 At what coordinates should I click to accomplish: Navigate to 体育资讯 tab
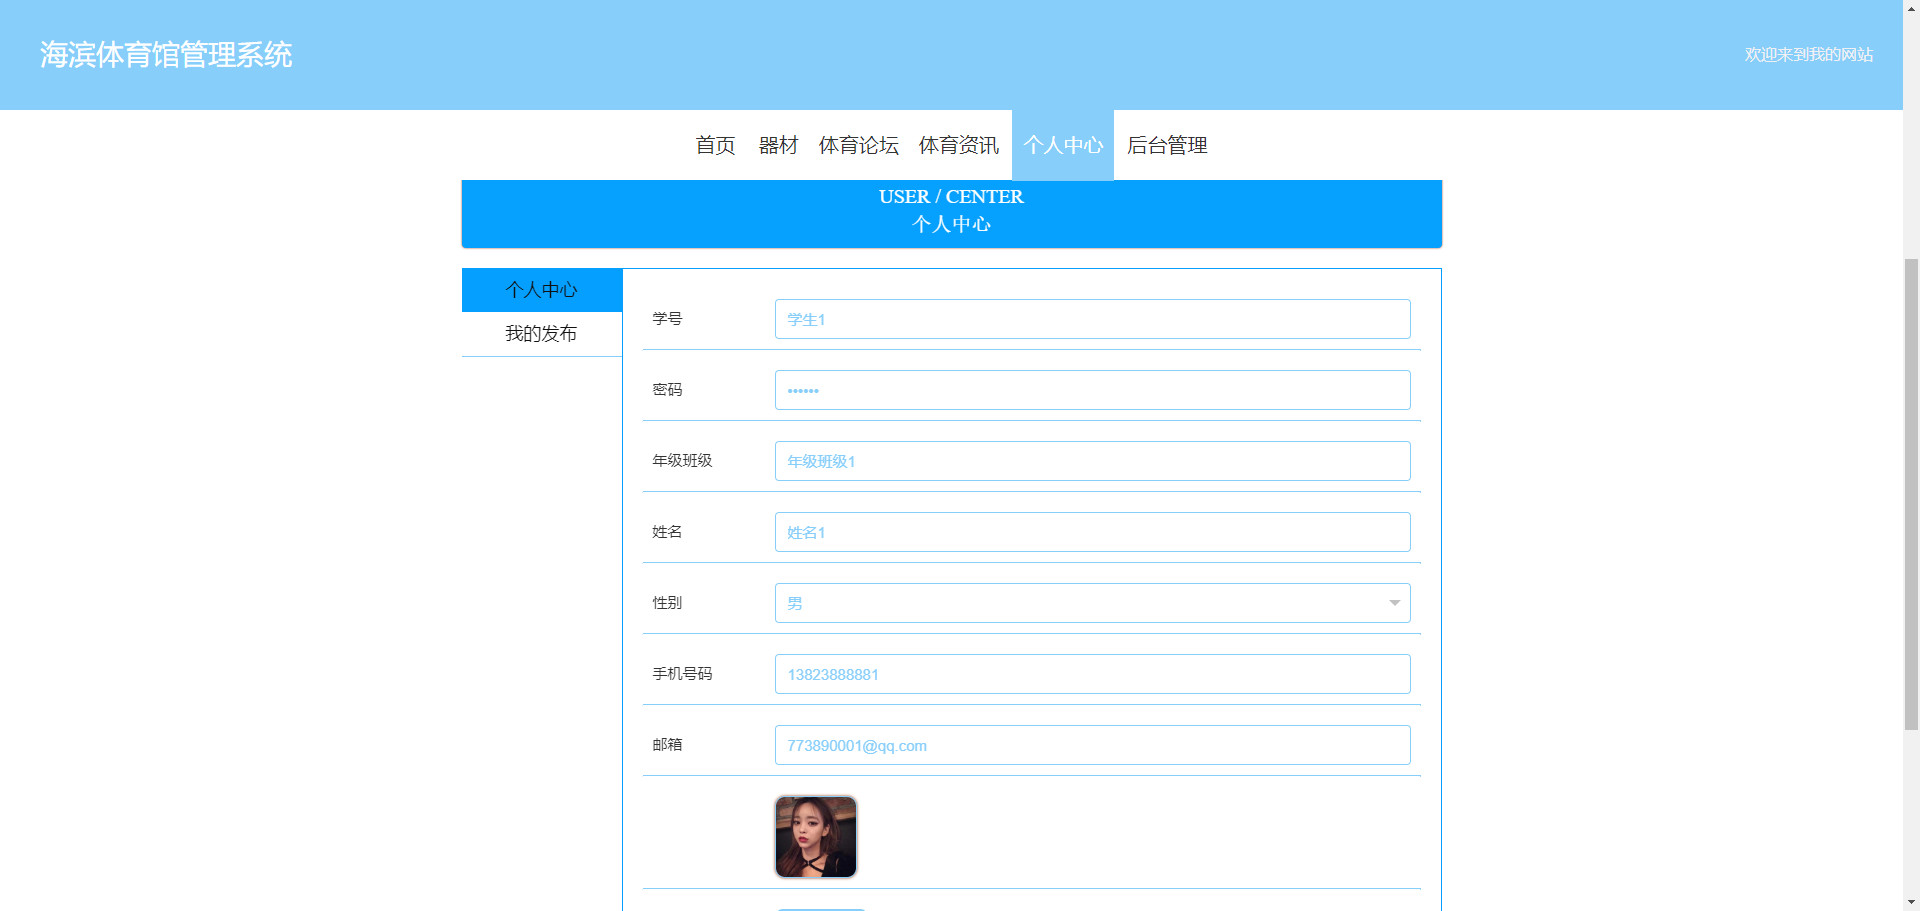pyautogui.click(x=958, y=146)
